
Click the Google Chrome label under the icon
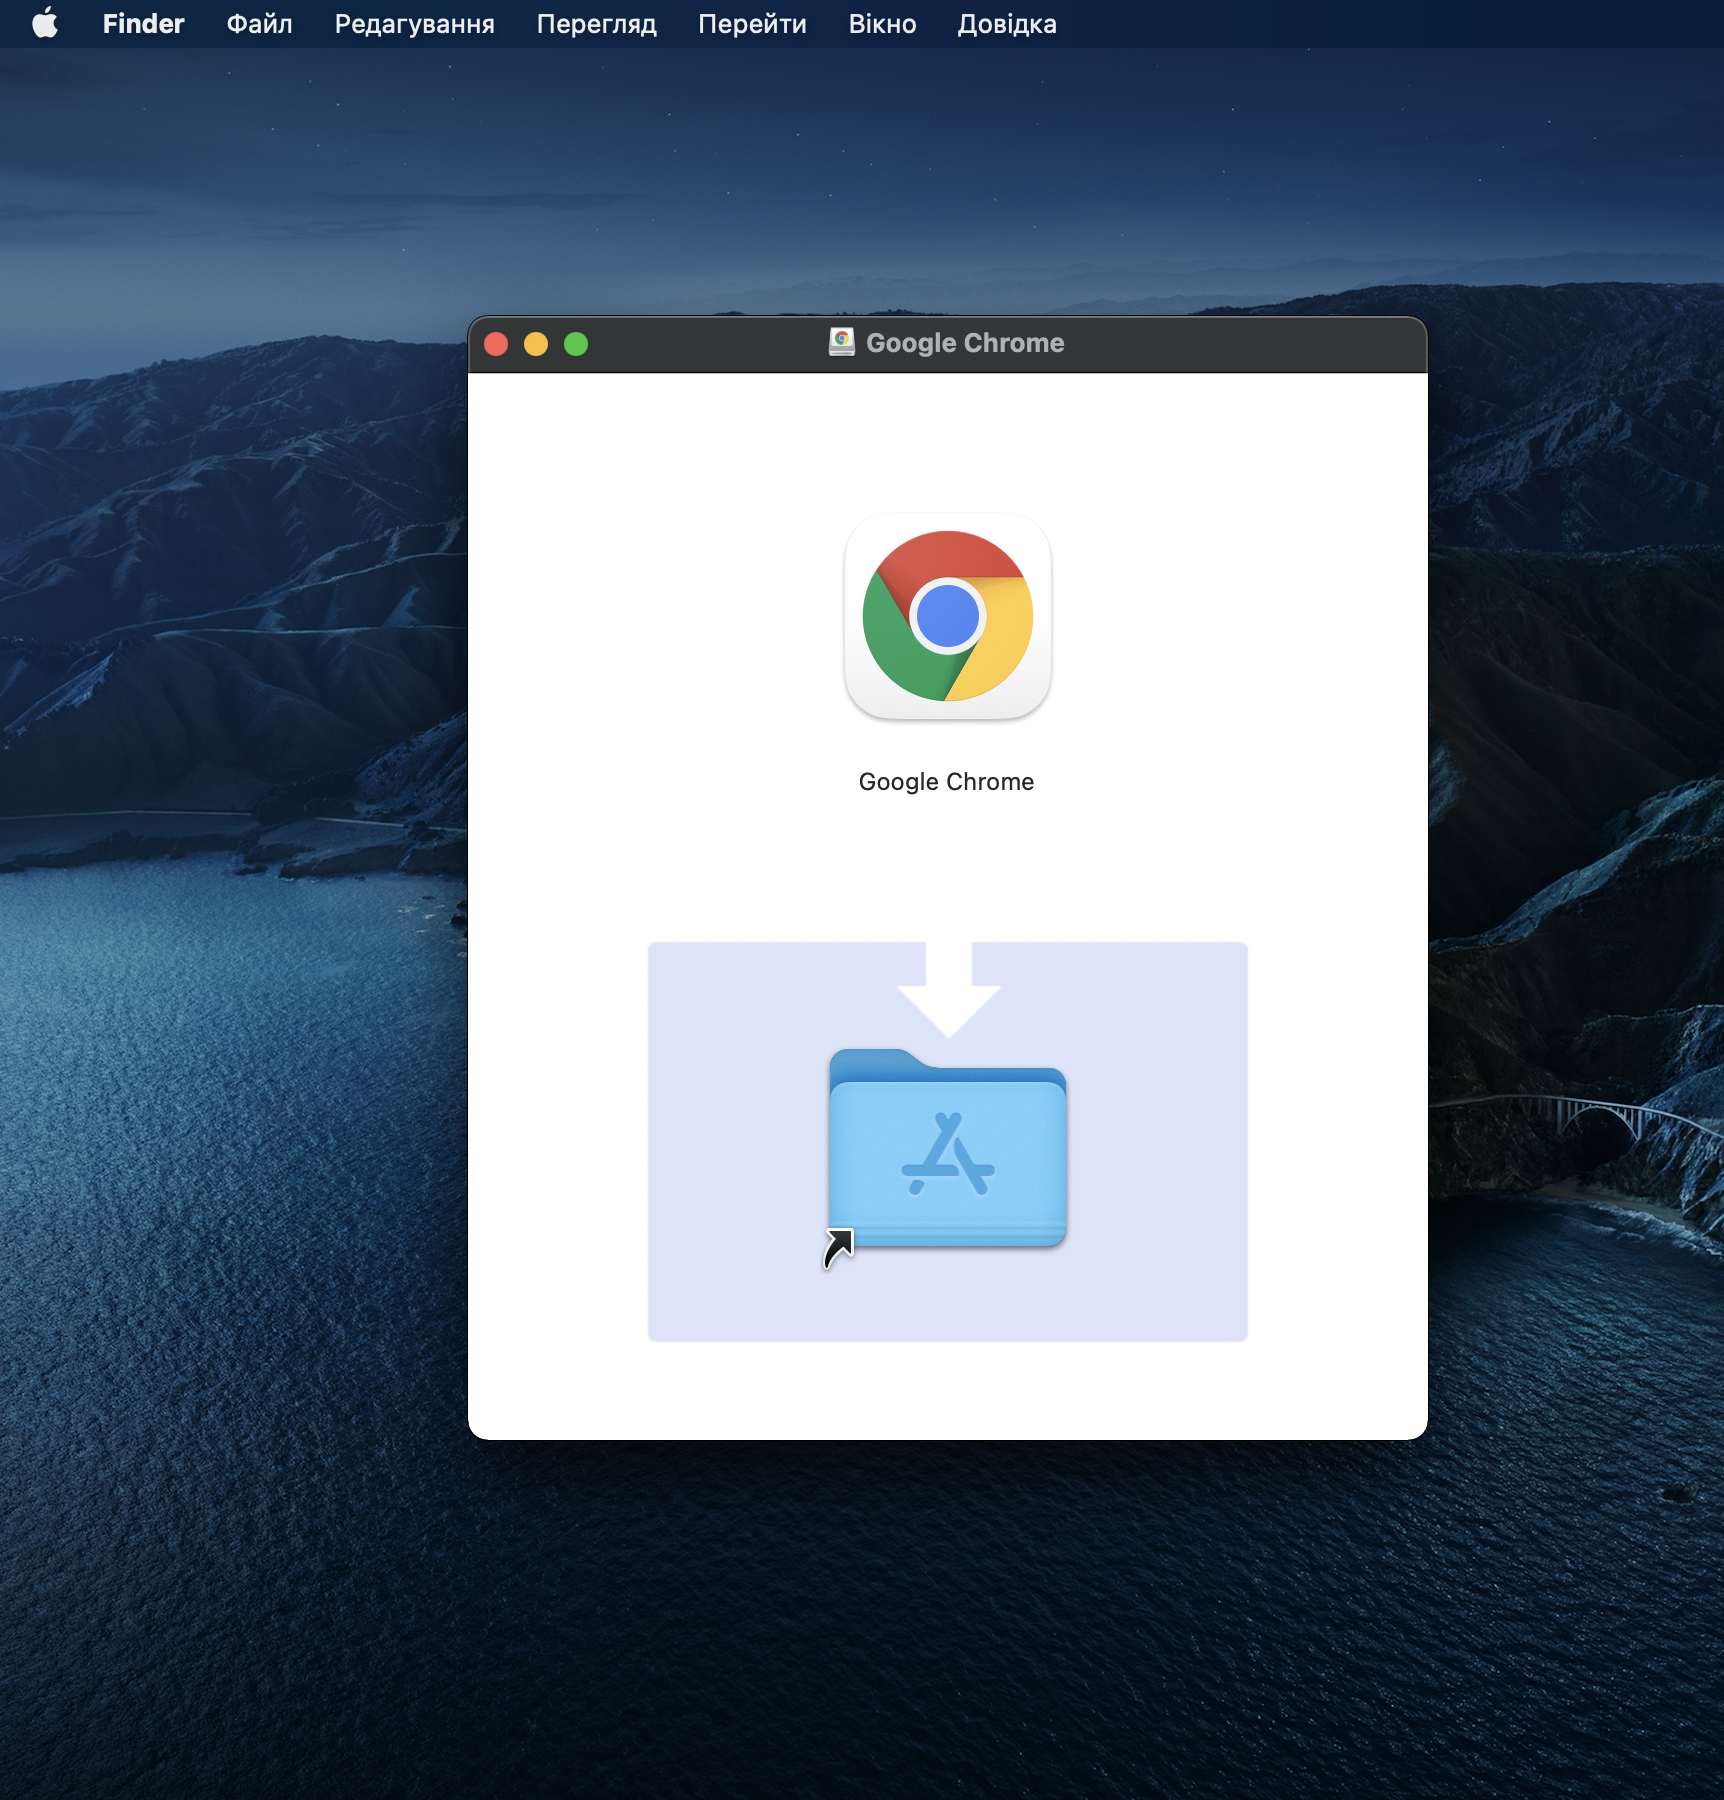[946, 782]
